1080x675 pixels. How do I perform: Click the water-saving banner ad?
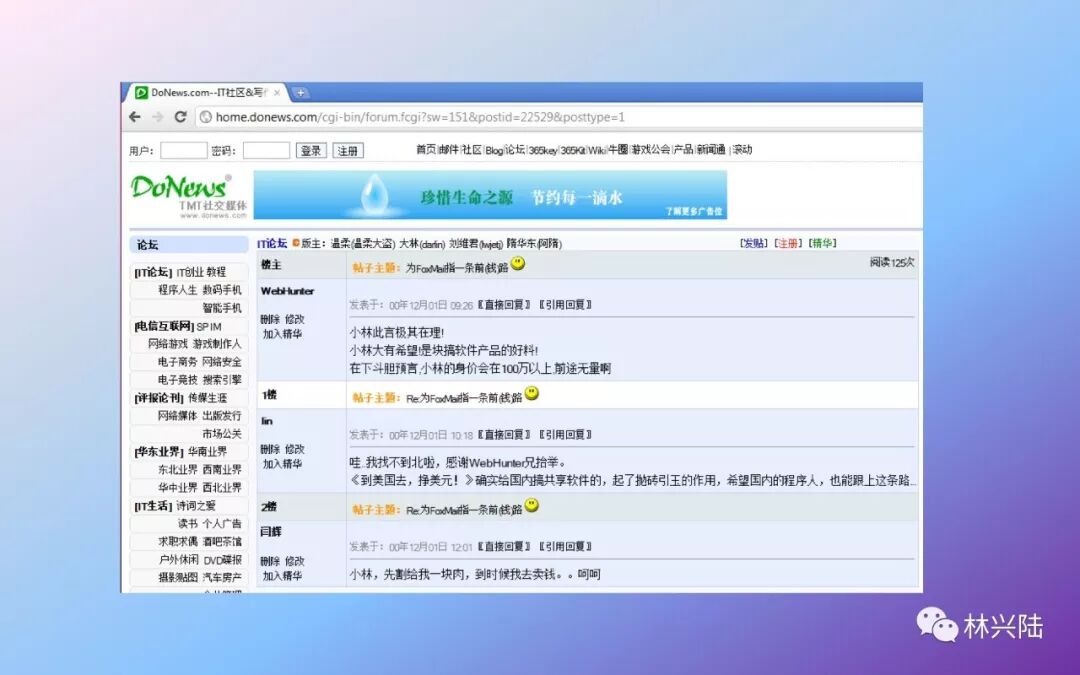[x=490, y=195]
